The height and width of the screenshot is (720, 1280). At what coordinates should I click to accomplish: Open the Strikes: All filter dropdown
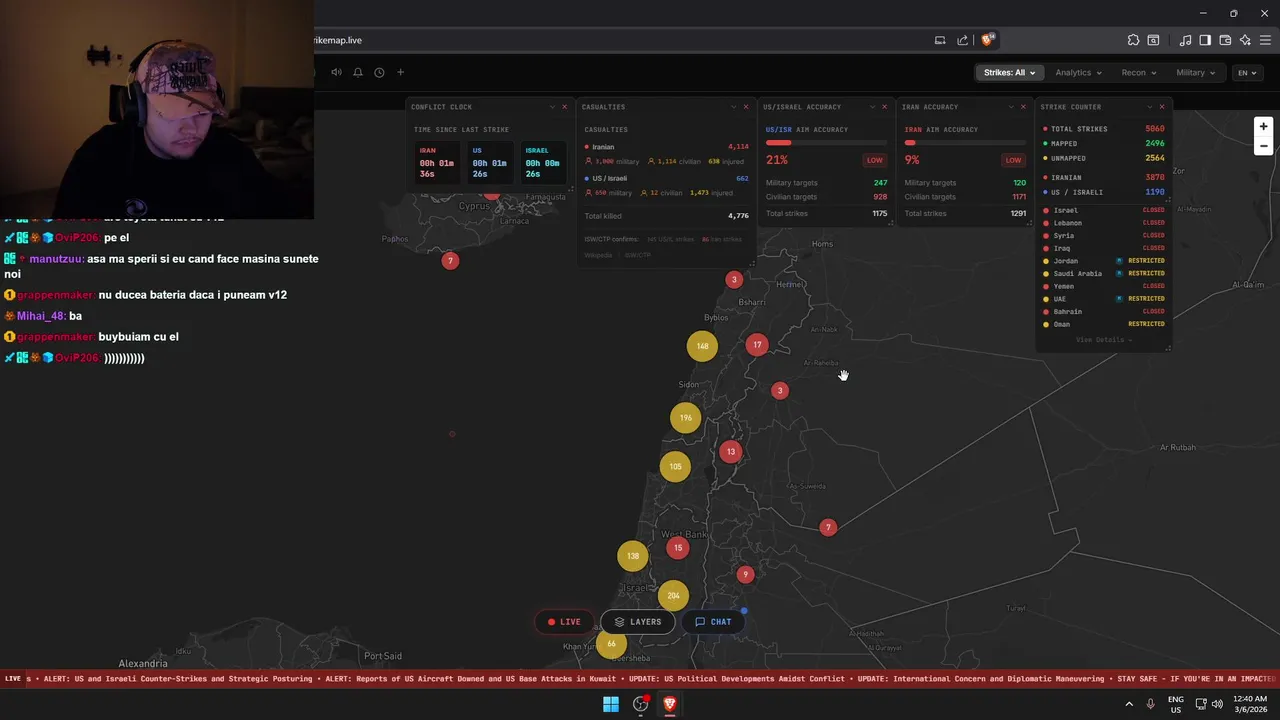tap(1009, 72)
